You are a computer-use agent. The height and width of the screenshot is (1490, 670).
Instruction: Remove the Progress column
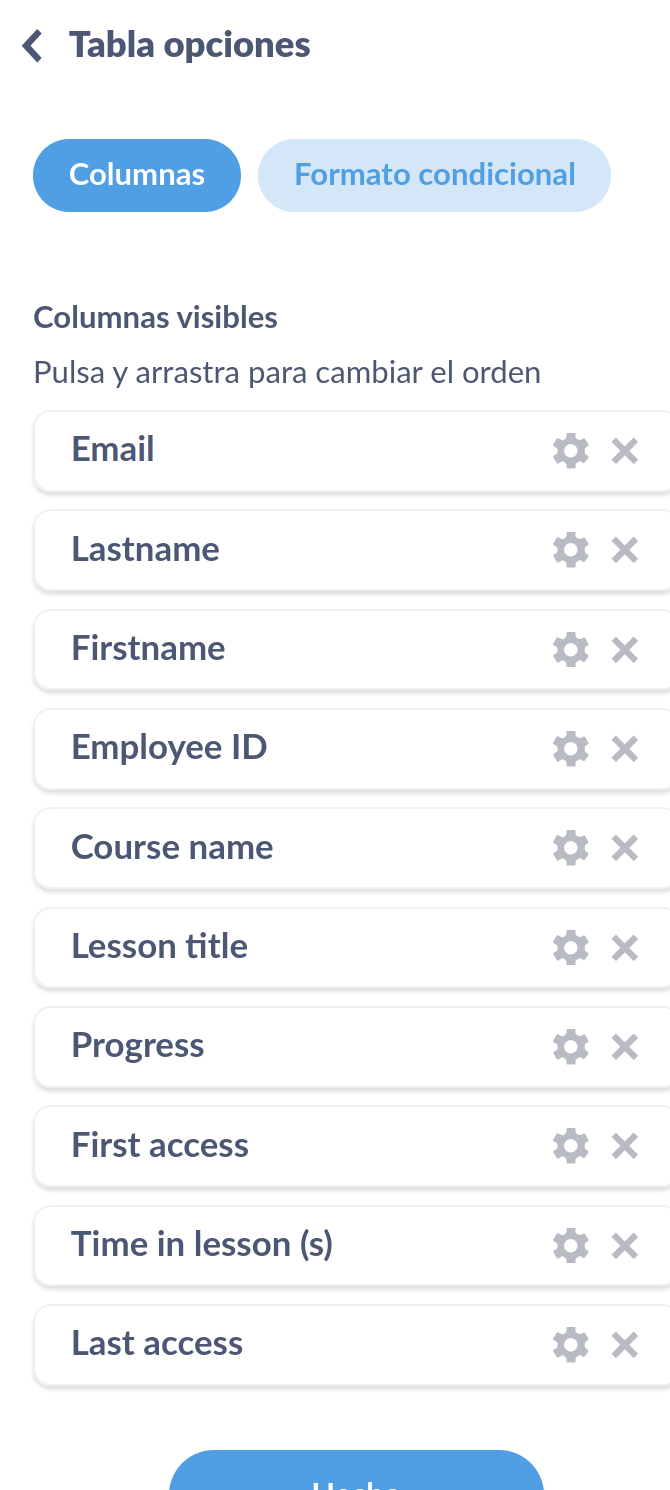624,1046
